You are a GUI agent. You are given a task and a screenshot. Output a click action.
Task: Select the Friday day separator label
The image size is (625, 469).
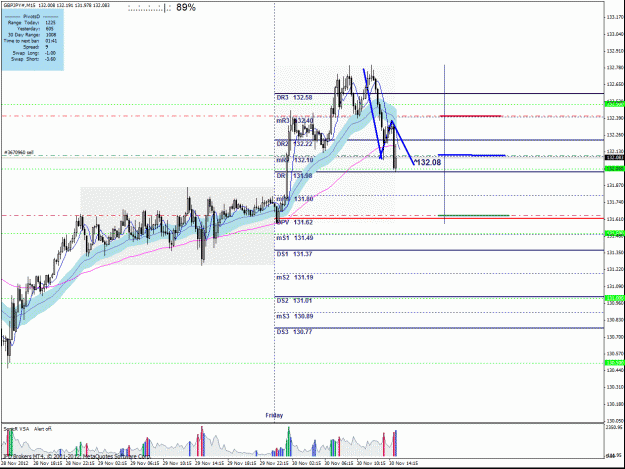point(274,415)
